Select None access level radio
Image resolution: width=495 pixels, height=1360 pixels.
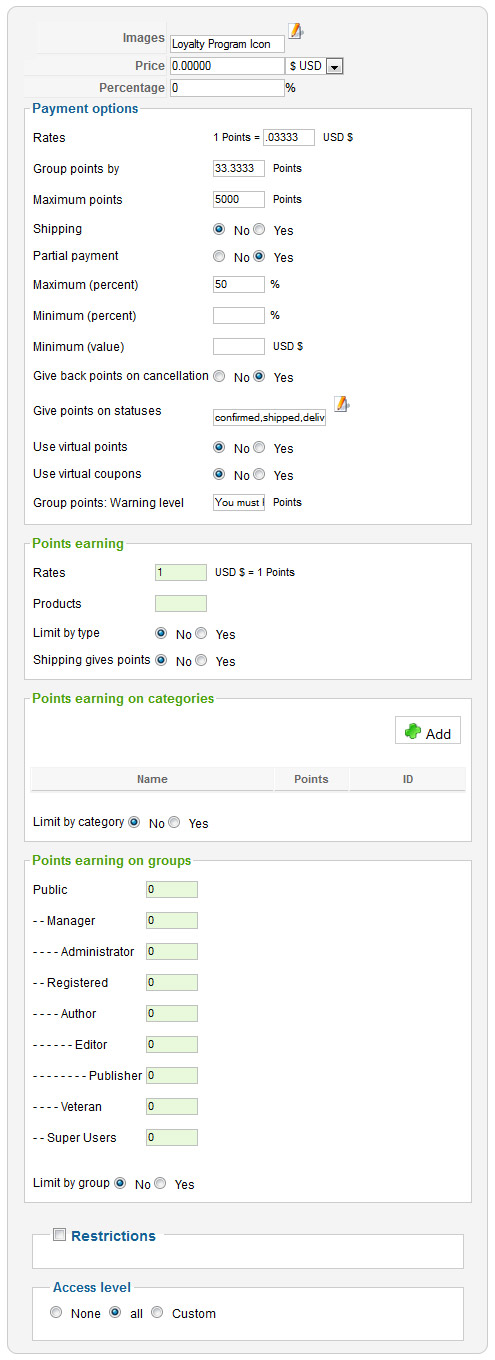56,1313
